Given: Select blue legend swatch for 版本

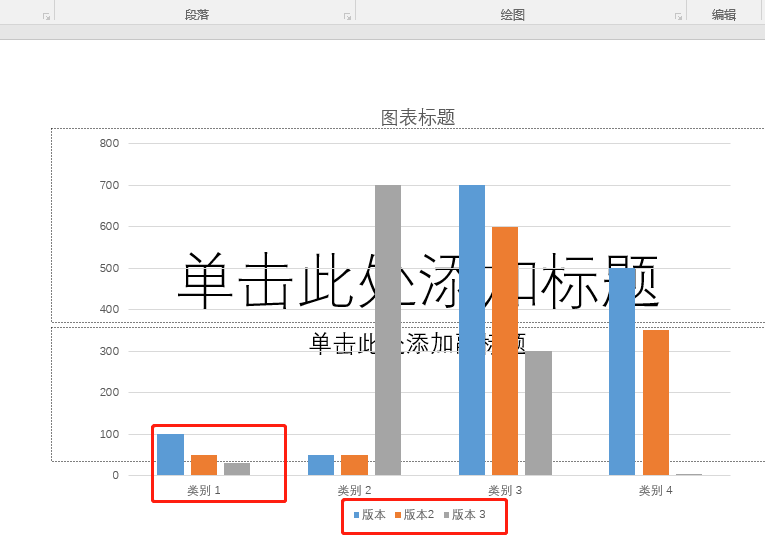Looking at the screenshot, I should click(x=357, y=516).
